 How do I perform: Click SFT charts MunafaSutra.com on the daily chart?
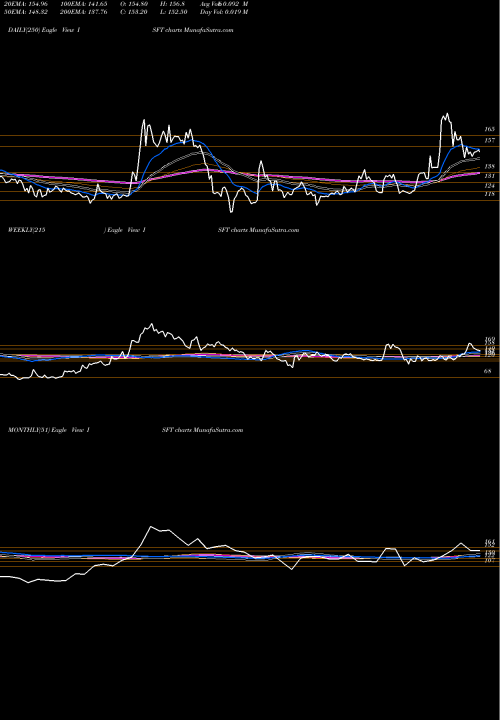pyautogui.click(x=193, y=30)
